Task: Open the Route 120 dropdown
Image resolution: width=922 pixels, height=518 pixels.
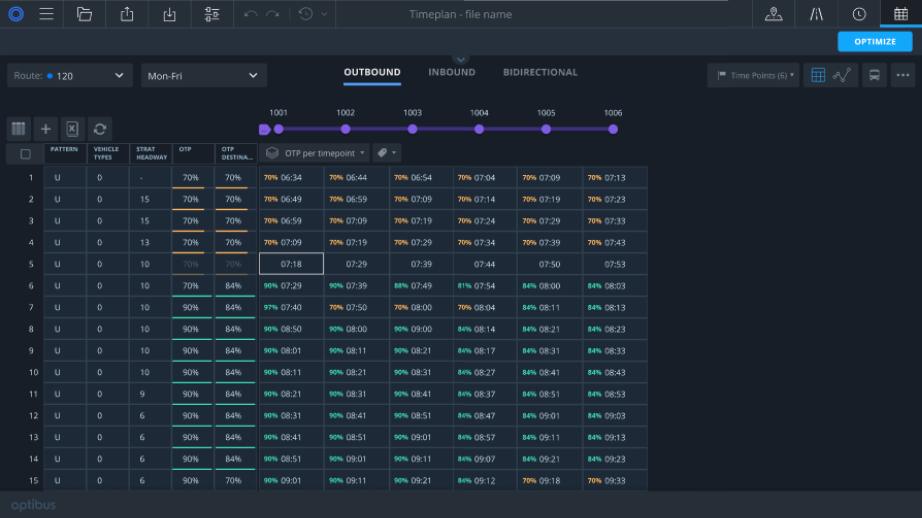Action: point(69,76)
